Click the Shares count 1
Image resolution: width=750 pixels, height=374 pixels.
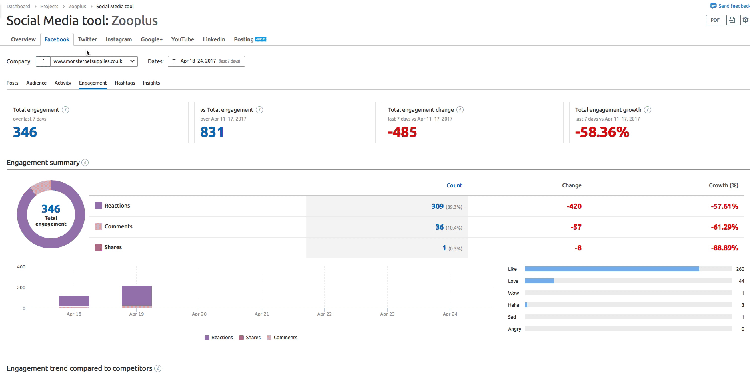tap(444, 248)
